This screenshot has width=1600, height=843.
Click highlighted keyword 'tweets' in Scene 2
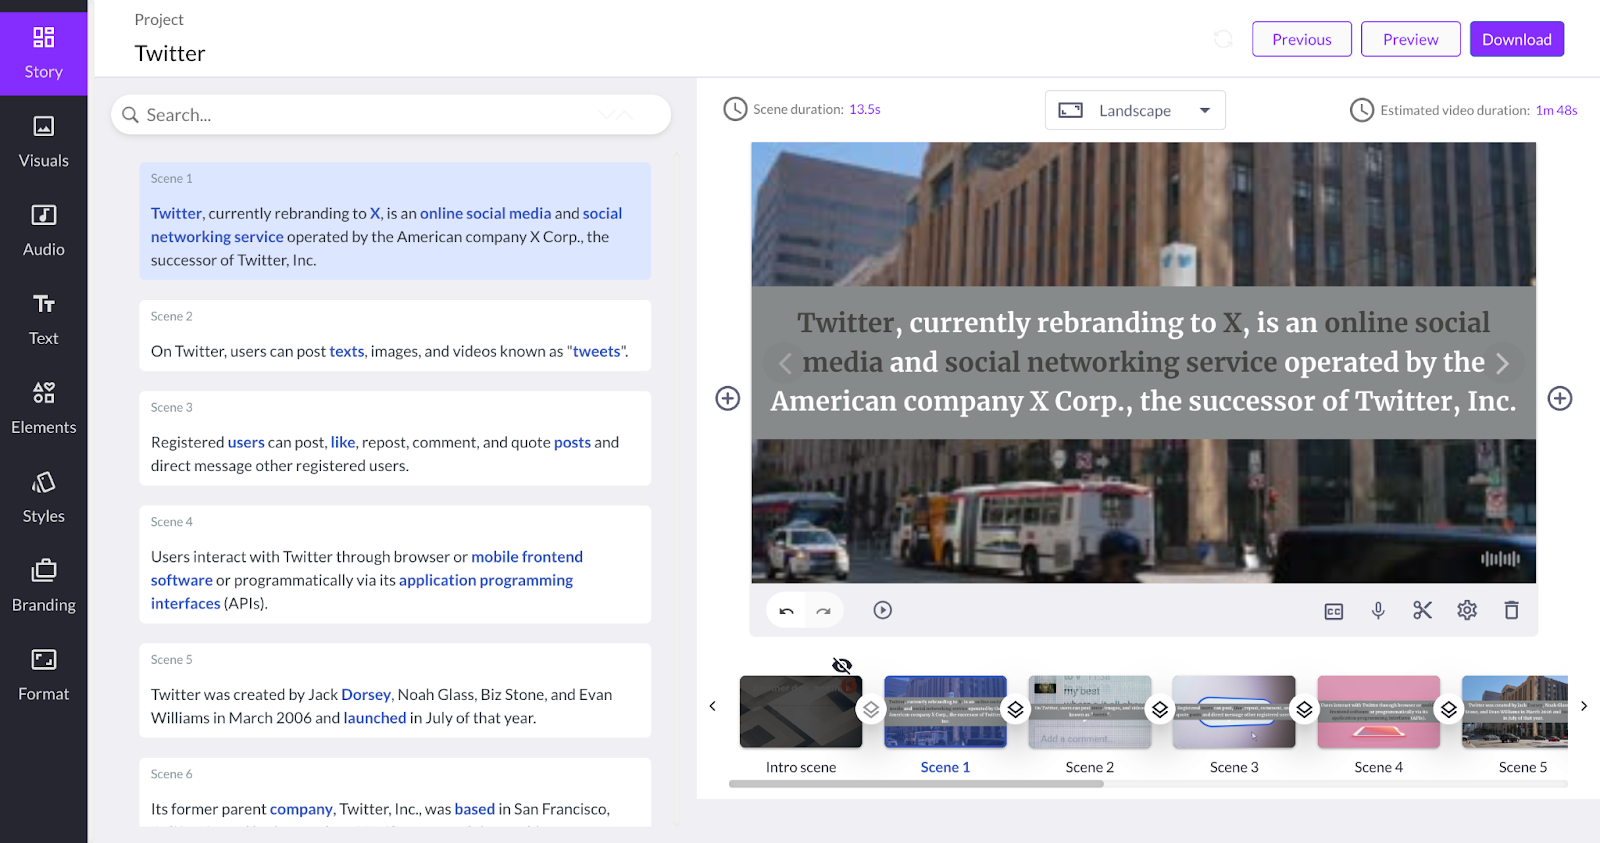[x=597, y=351]
